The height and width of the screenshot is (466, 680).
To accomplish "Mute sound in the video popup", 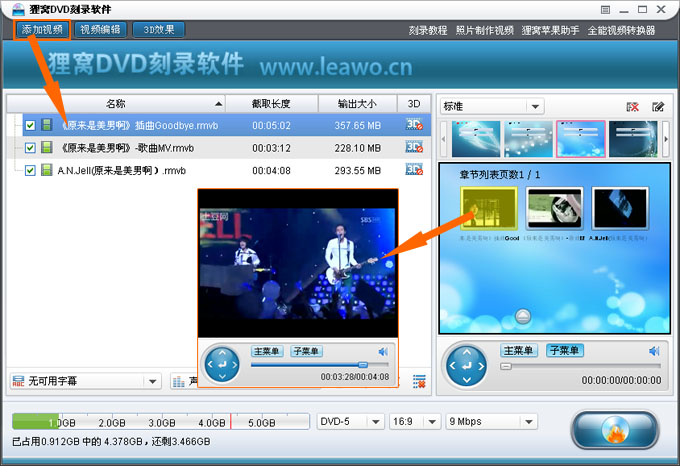I will click(x=383, y=352).
